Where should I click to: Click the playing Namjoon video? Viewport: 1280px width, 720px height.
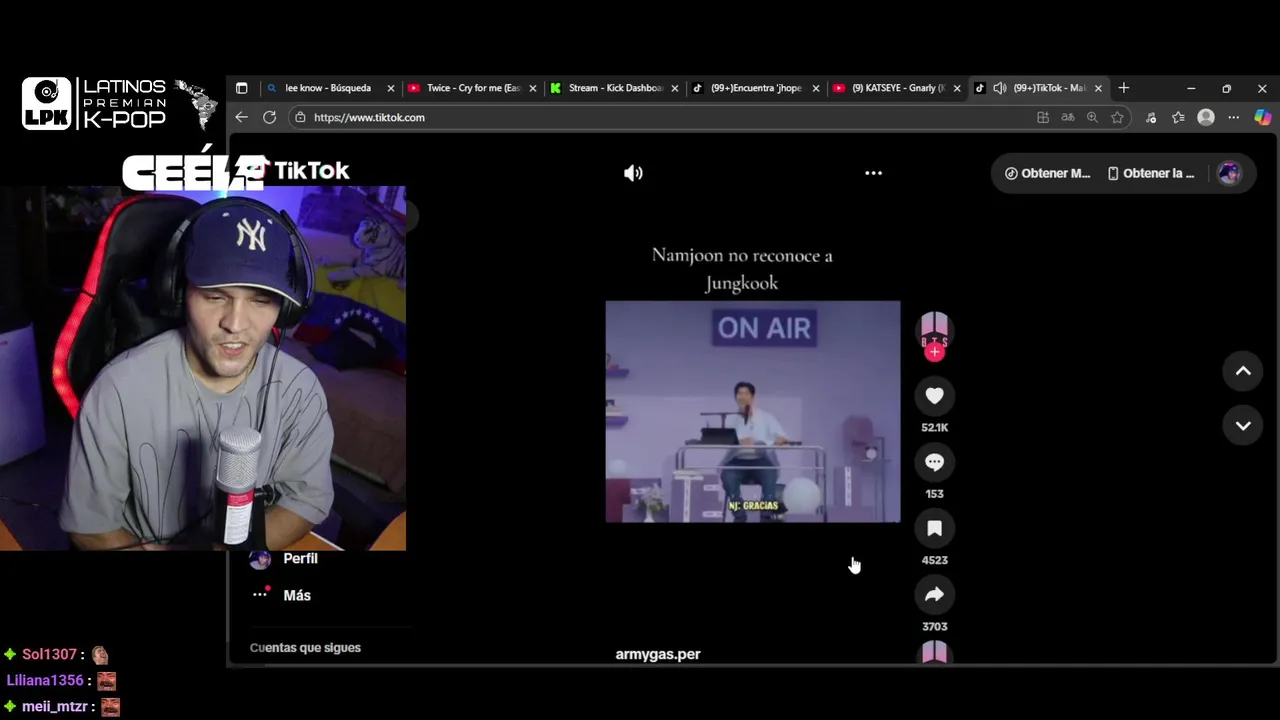coord(752,411)
